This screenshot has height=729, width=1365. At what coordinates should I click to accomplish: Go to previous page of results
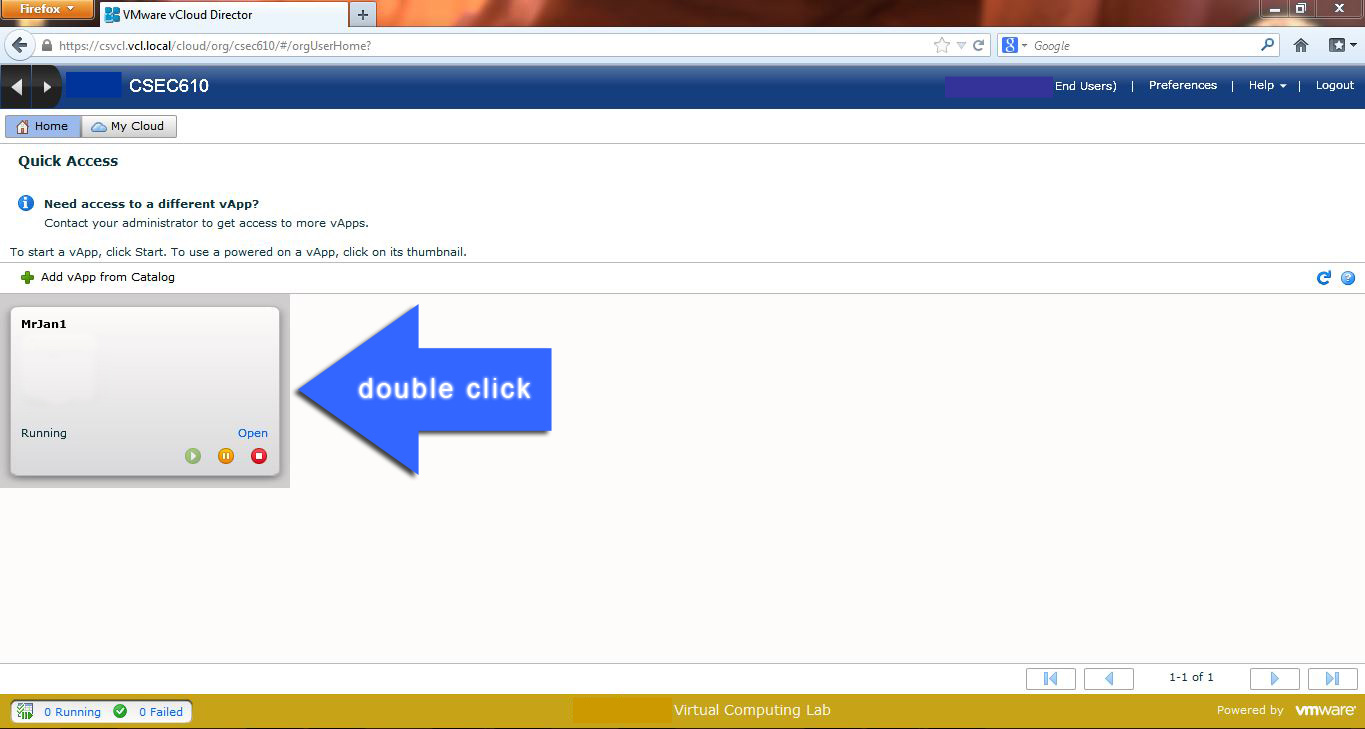coord(1109,678)
